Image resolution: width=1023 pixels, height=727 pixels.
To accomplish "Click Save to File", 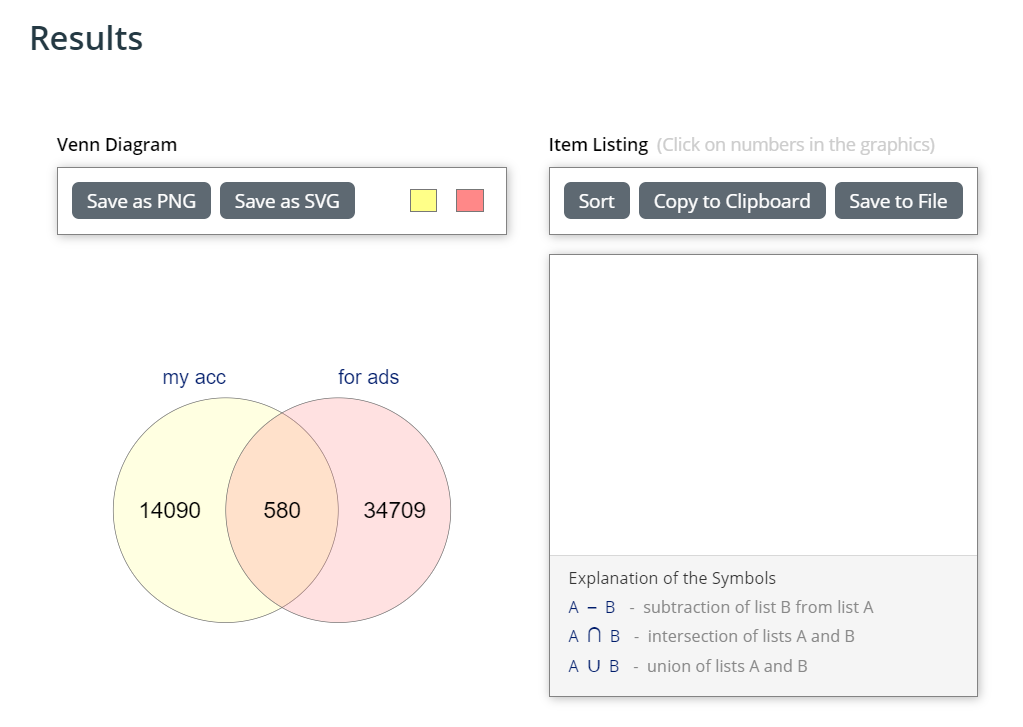I will click(x=898, y=201).
